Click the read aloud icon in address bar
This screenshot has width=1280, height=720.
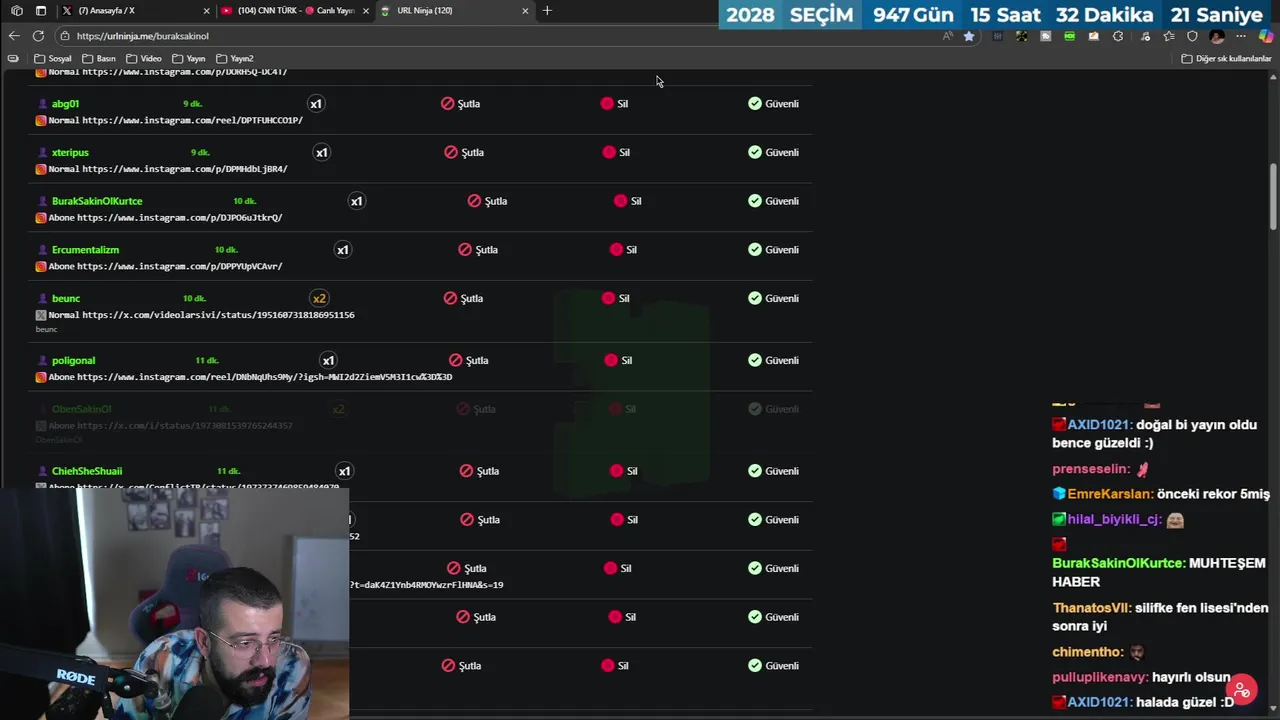click(x=947, y=36)
